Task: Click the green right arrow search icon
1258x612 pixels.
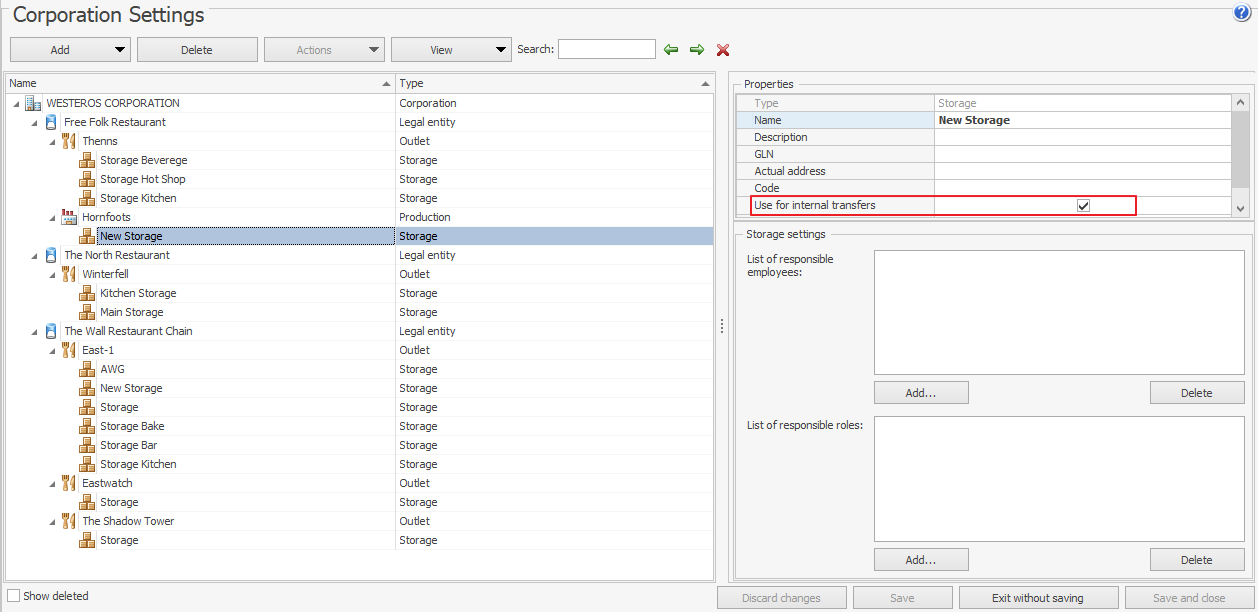Action: point(697,50)
